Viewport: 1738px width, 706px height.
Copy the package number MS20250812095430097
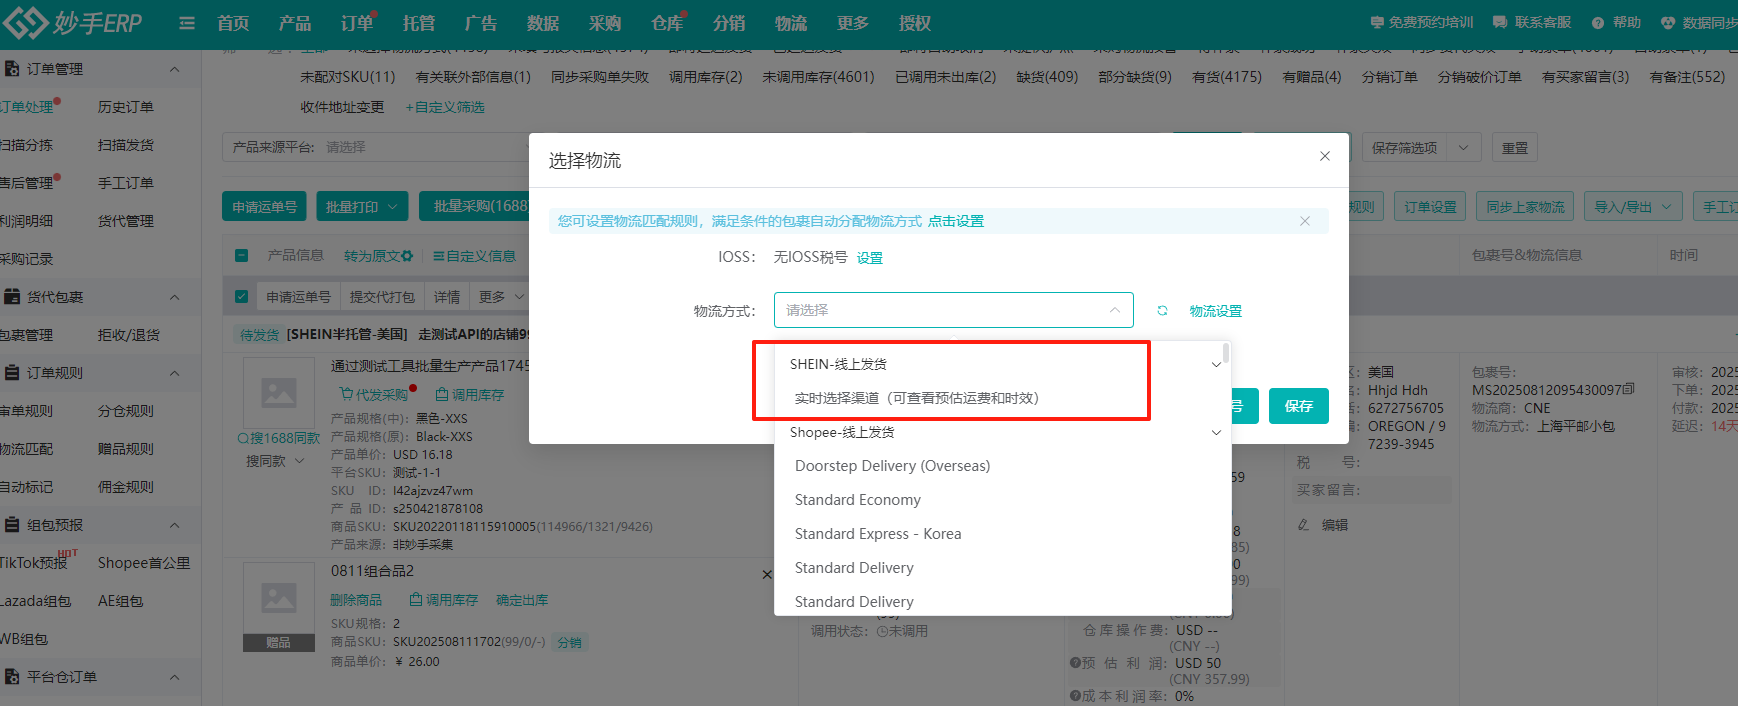coord(1629,389)
